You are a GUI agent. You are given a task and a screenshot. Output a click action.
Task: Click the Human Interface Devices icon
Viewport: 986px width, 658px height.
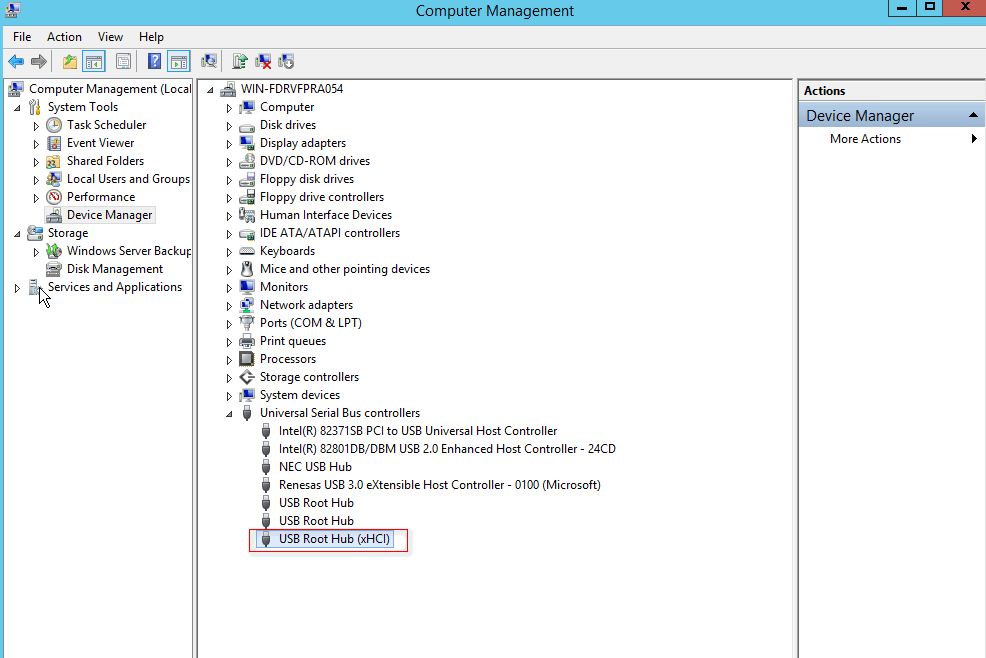[x=247, y=215]
